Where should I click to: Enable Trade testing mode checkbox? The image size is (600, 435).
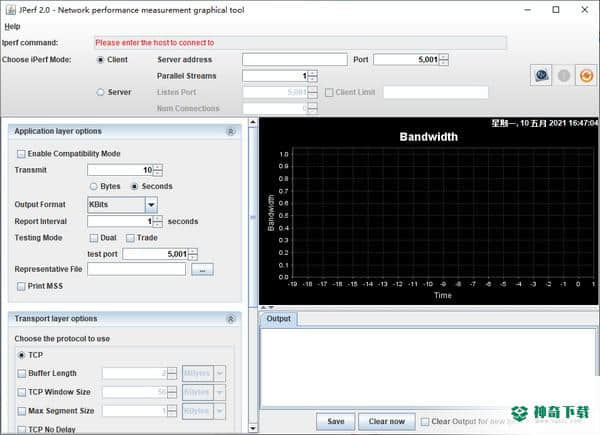130,238
